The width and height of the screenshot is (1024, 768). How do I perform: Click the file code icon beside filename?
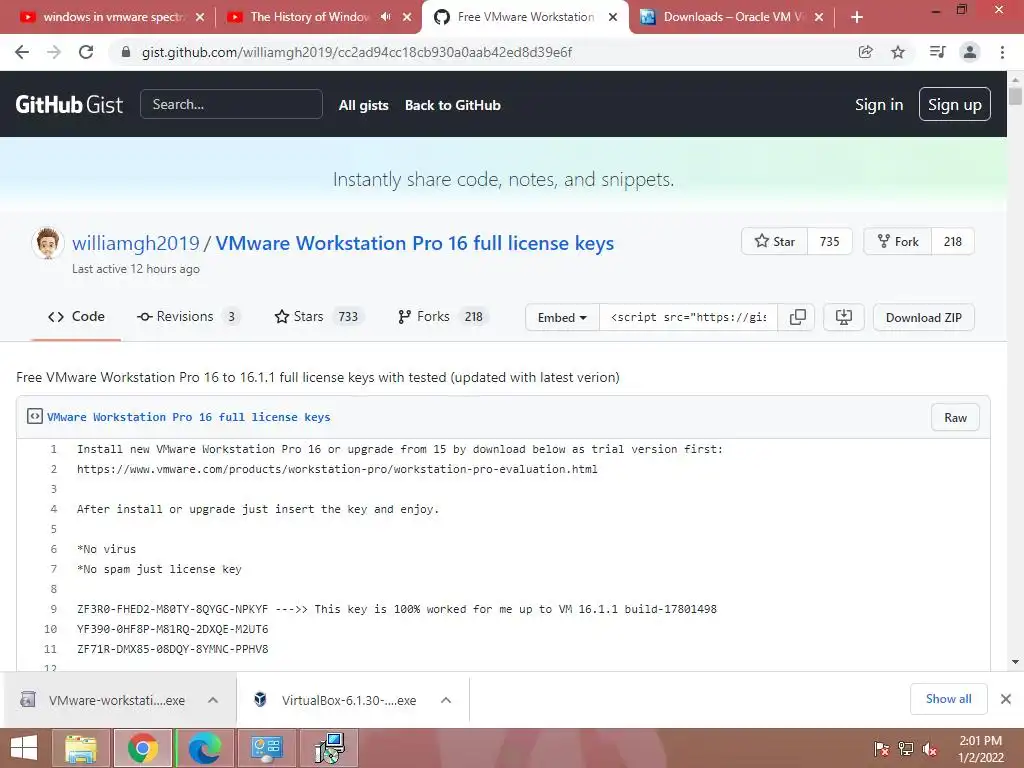(35, 417)
